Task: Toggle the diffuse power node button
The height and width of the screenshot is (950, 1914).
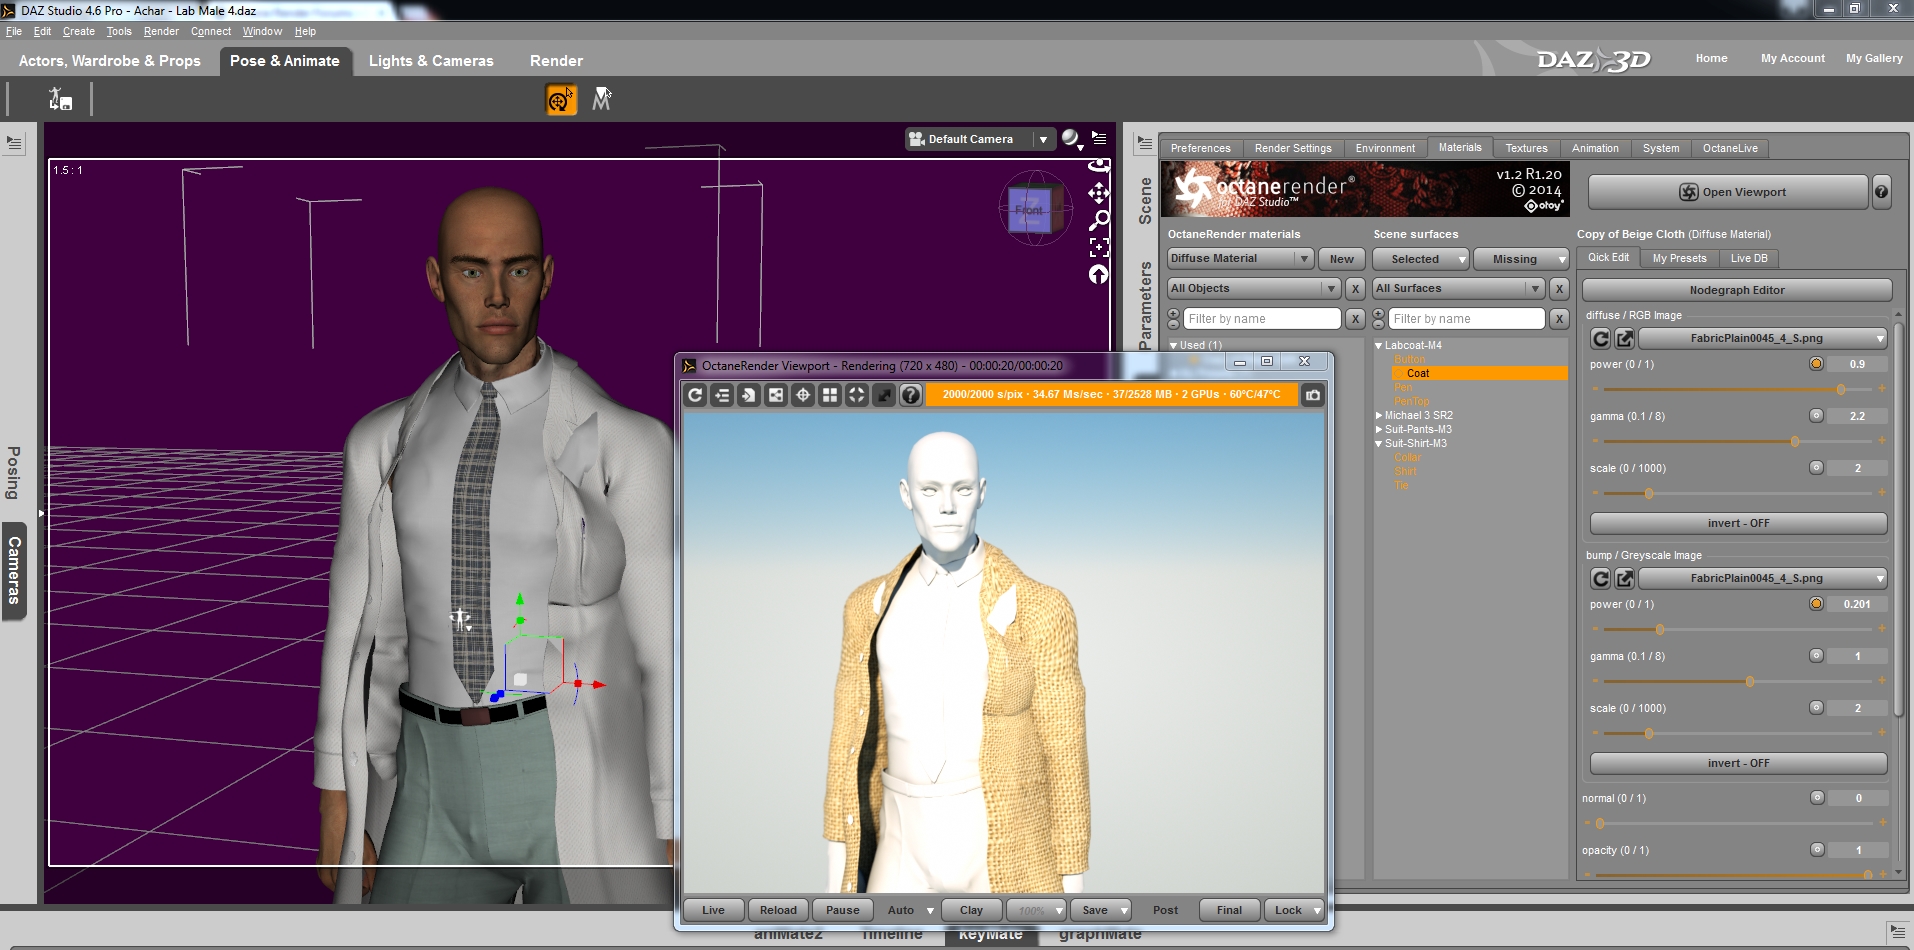Action: 1816,364
